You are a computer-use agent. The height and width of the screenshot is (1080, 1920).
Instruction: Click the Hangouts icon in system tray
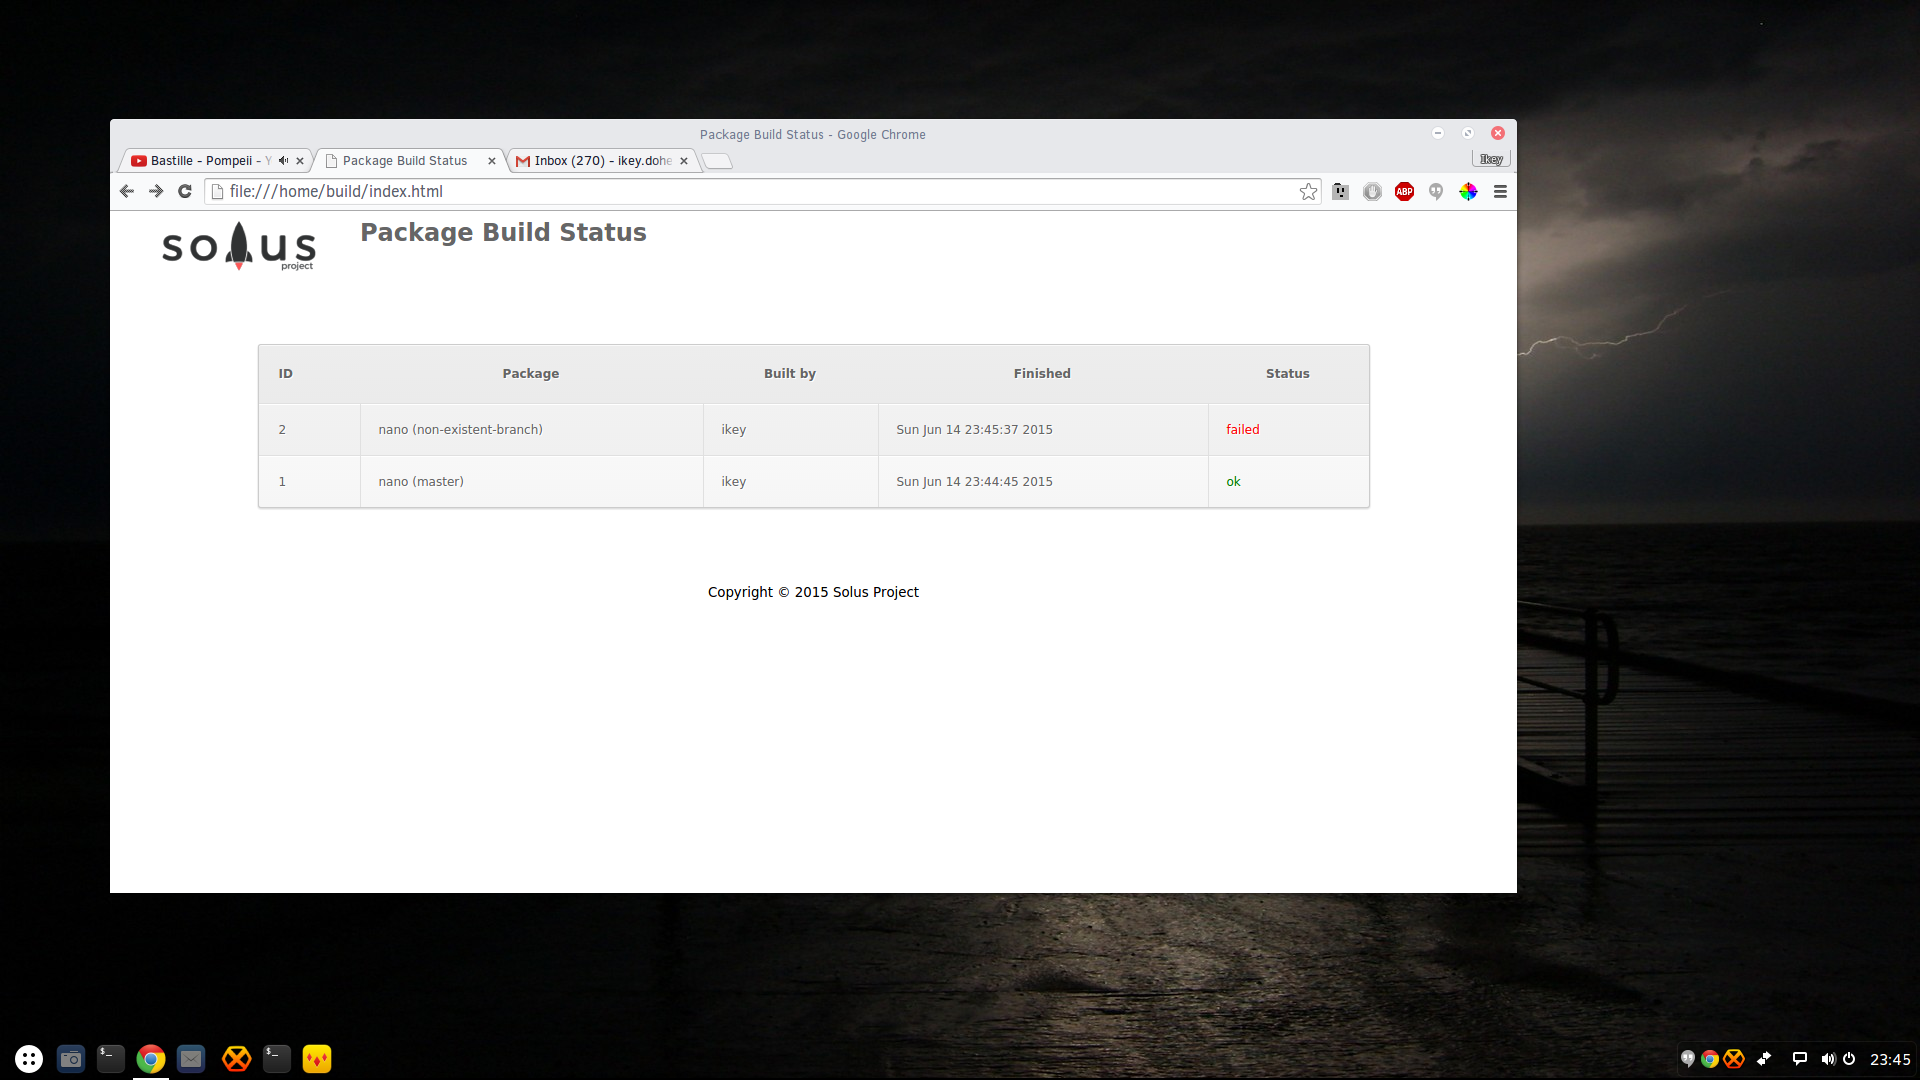1688,1058
